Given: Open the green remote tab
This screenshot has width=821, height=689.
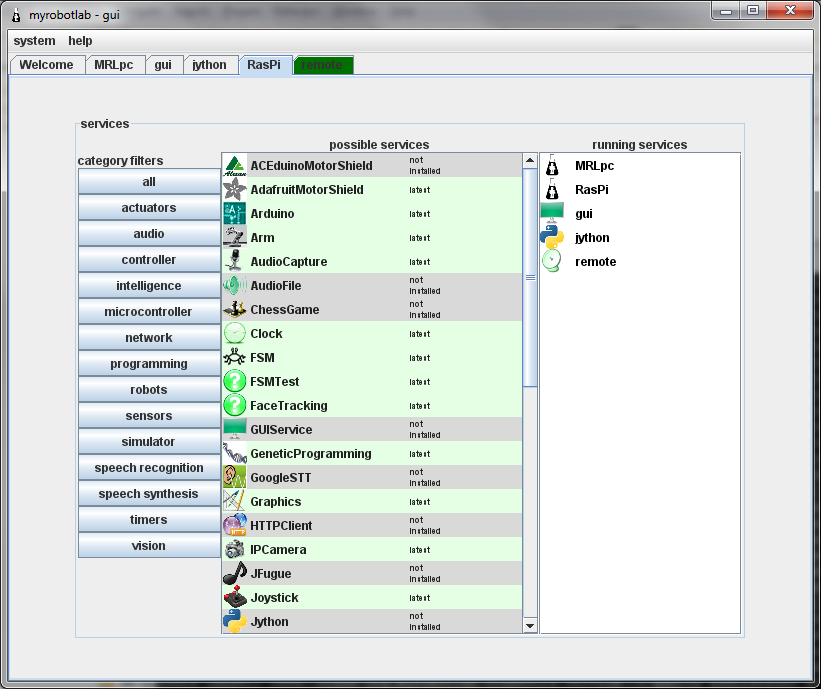Looking at the screenshot, I should pyautogui.click(x=323, y=65).
